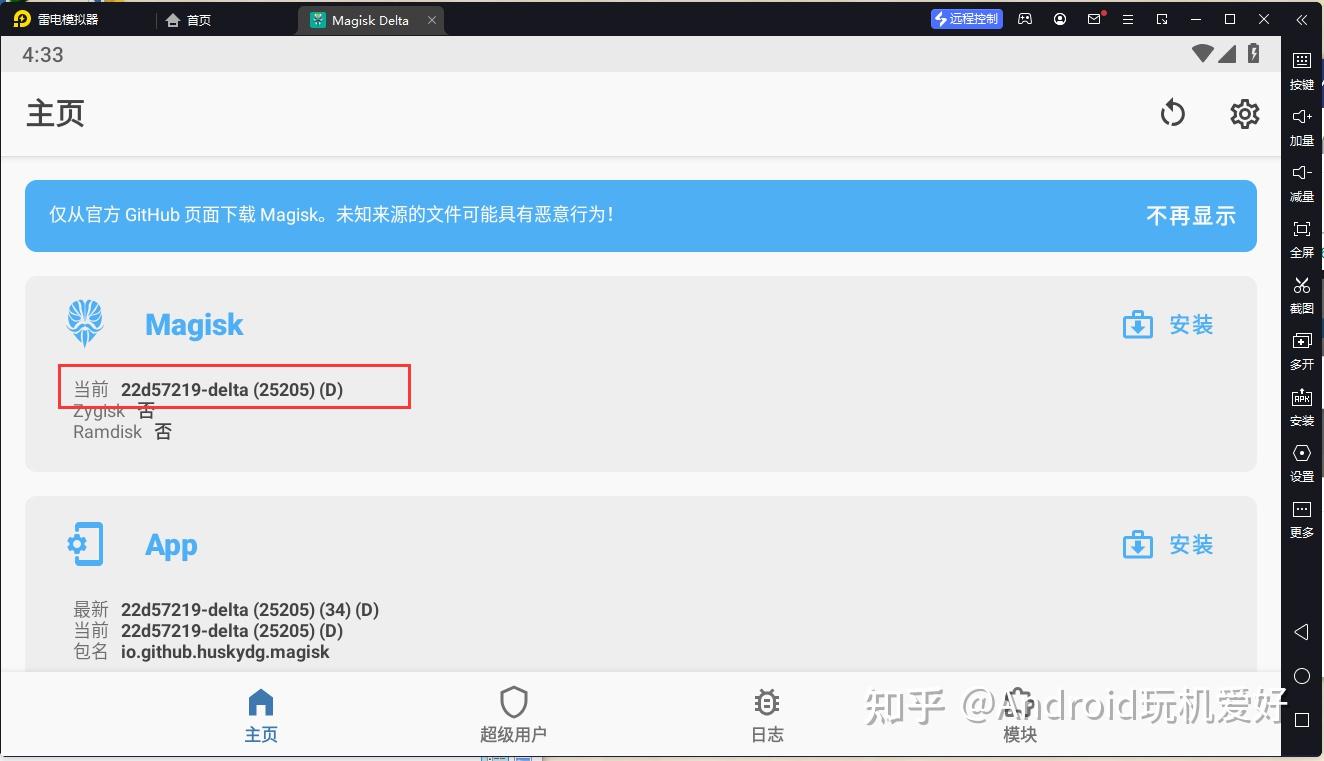Tap the Android home circle button

tap(1302, 676)
